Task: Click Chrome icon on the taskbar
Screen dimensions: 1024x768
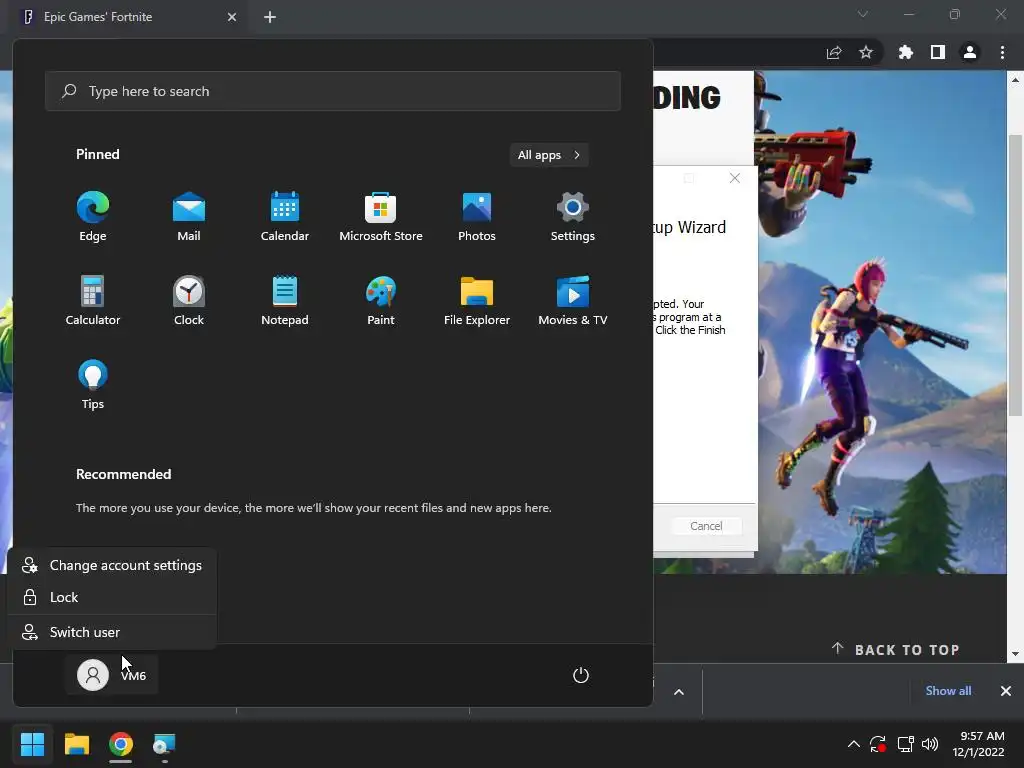Action: point(121,744)
